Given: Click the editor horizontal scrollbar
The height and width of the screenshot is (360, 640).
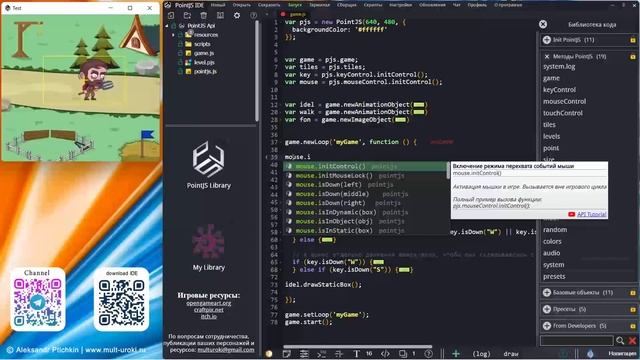Looking at the screenshot, I should pyautogui.click(x=358, y=347).
